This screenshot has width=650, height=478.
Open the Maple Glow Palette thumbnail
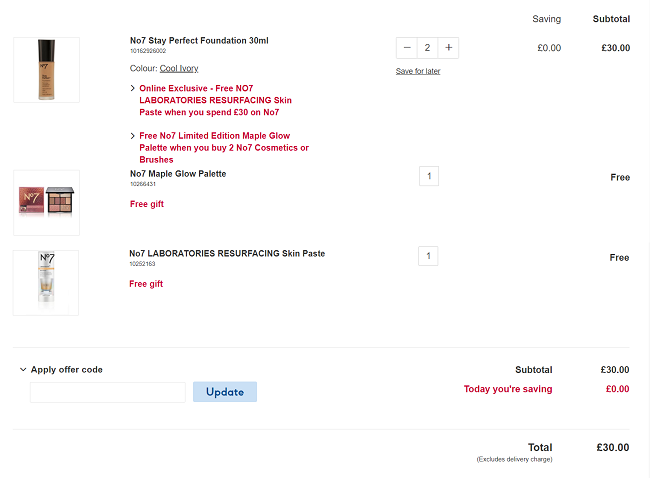point(46,203)
